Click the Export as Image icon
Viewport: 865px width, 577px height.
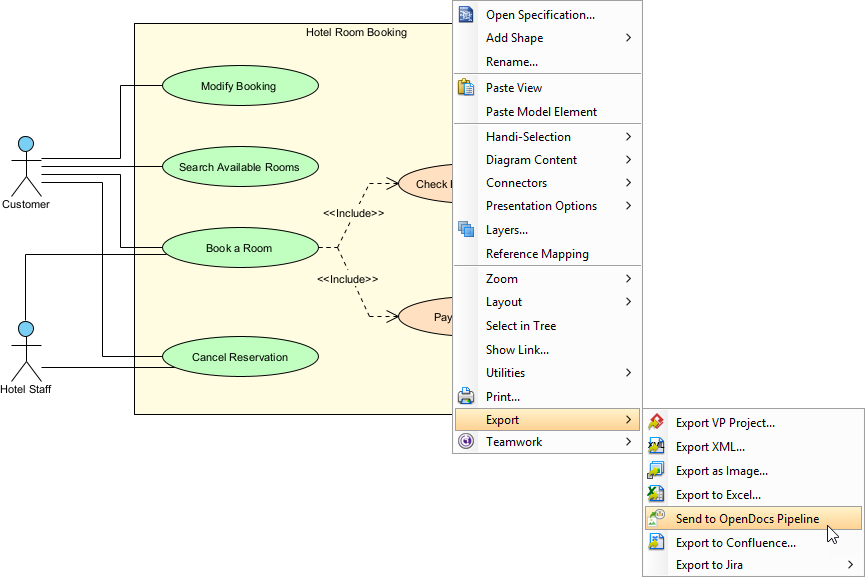tap(656, 470)
